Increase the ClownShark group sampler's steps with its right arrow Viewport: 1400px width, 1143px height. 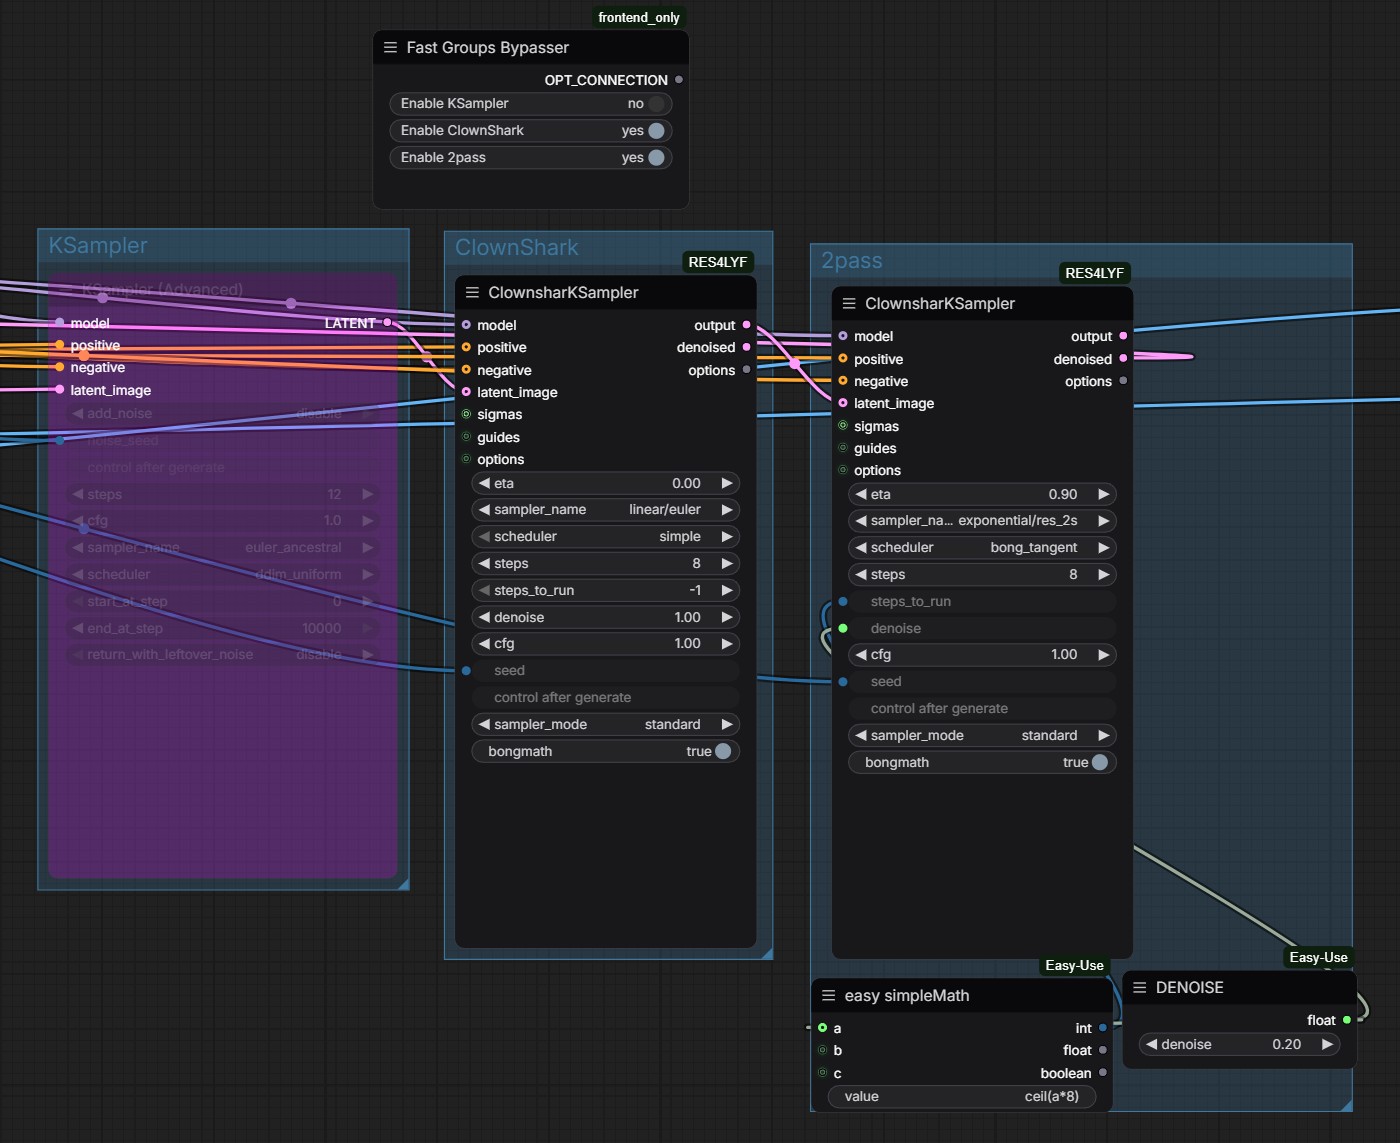point(727,564)
